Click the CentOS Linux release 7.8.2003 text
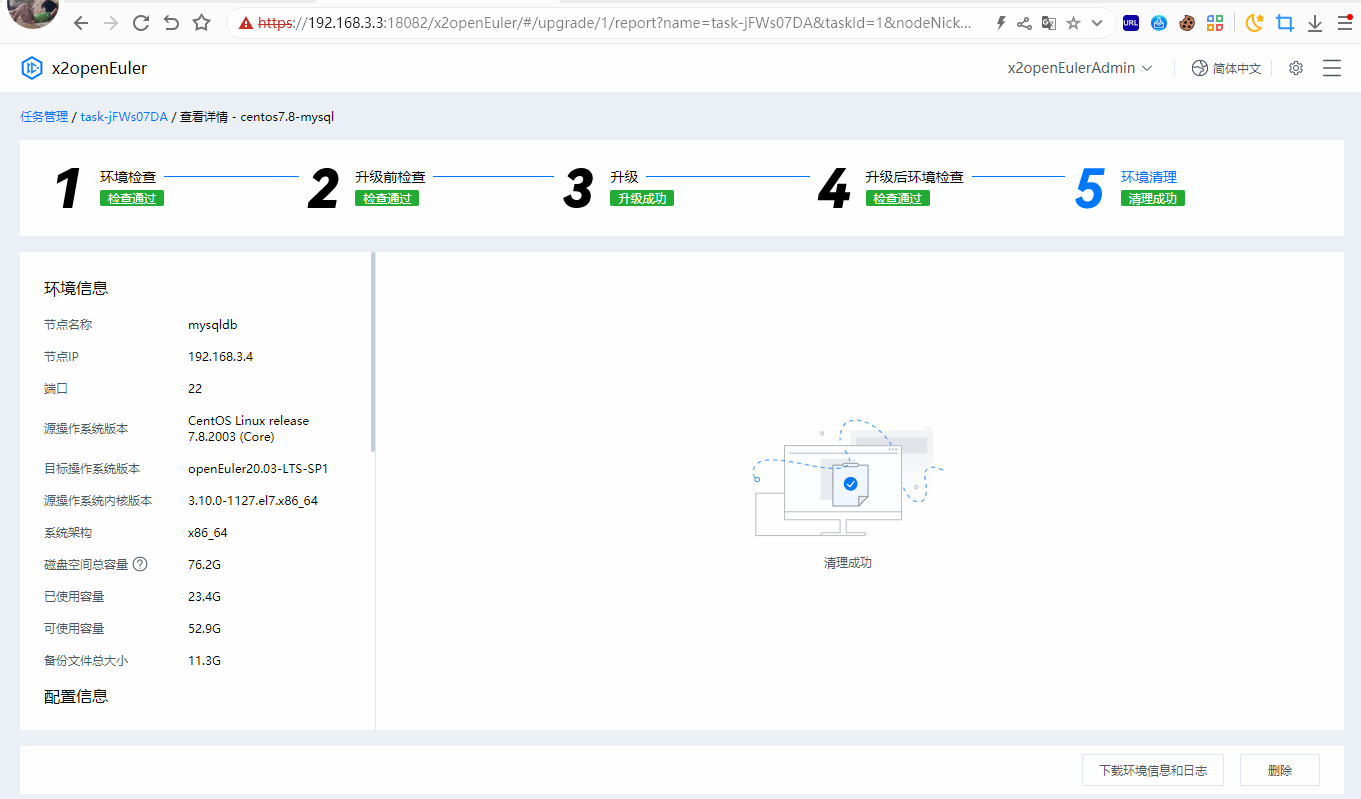This screenshot has height=799, width=1361. pyautogui.click(x=249, y=429)
